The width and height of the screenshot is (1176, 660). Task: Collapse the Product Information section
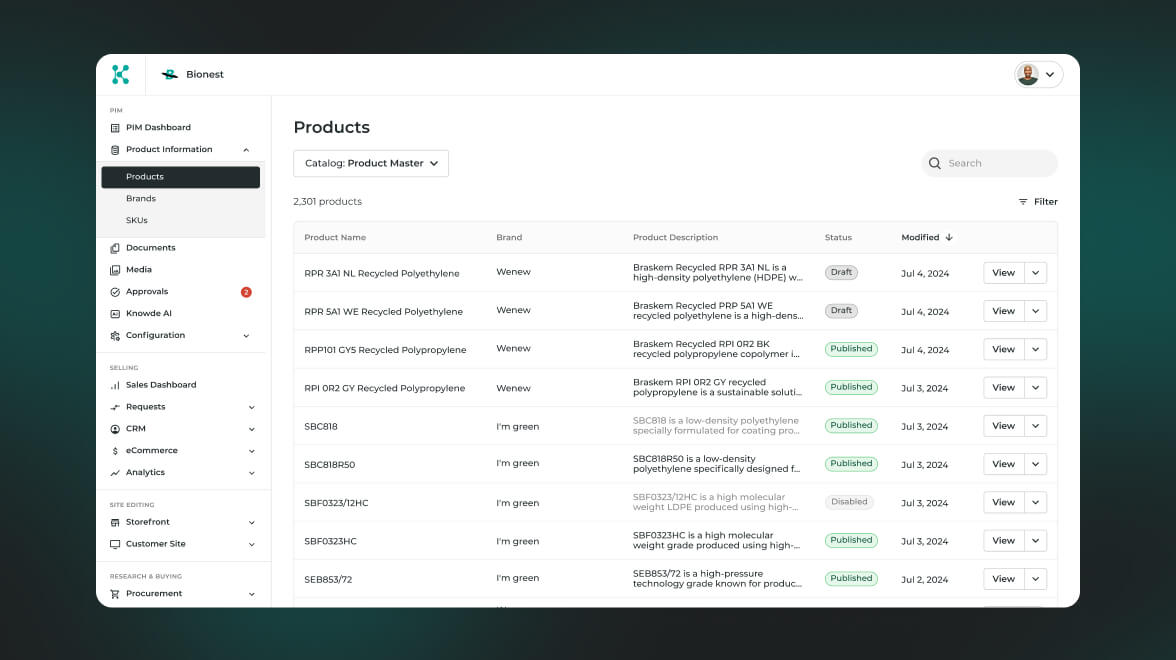coord(246,150)
